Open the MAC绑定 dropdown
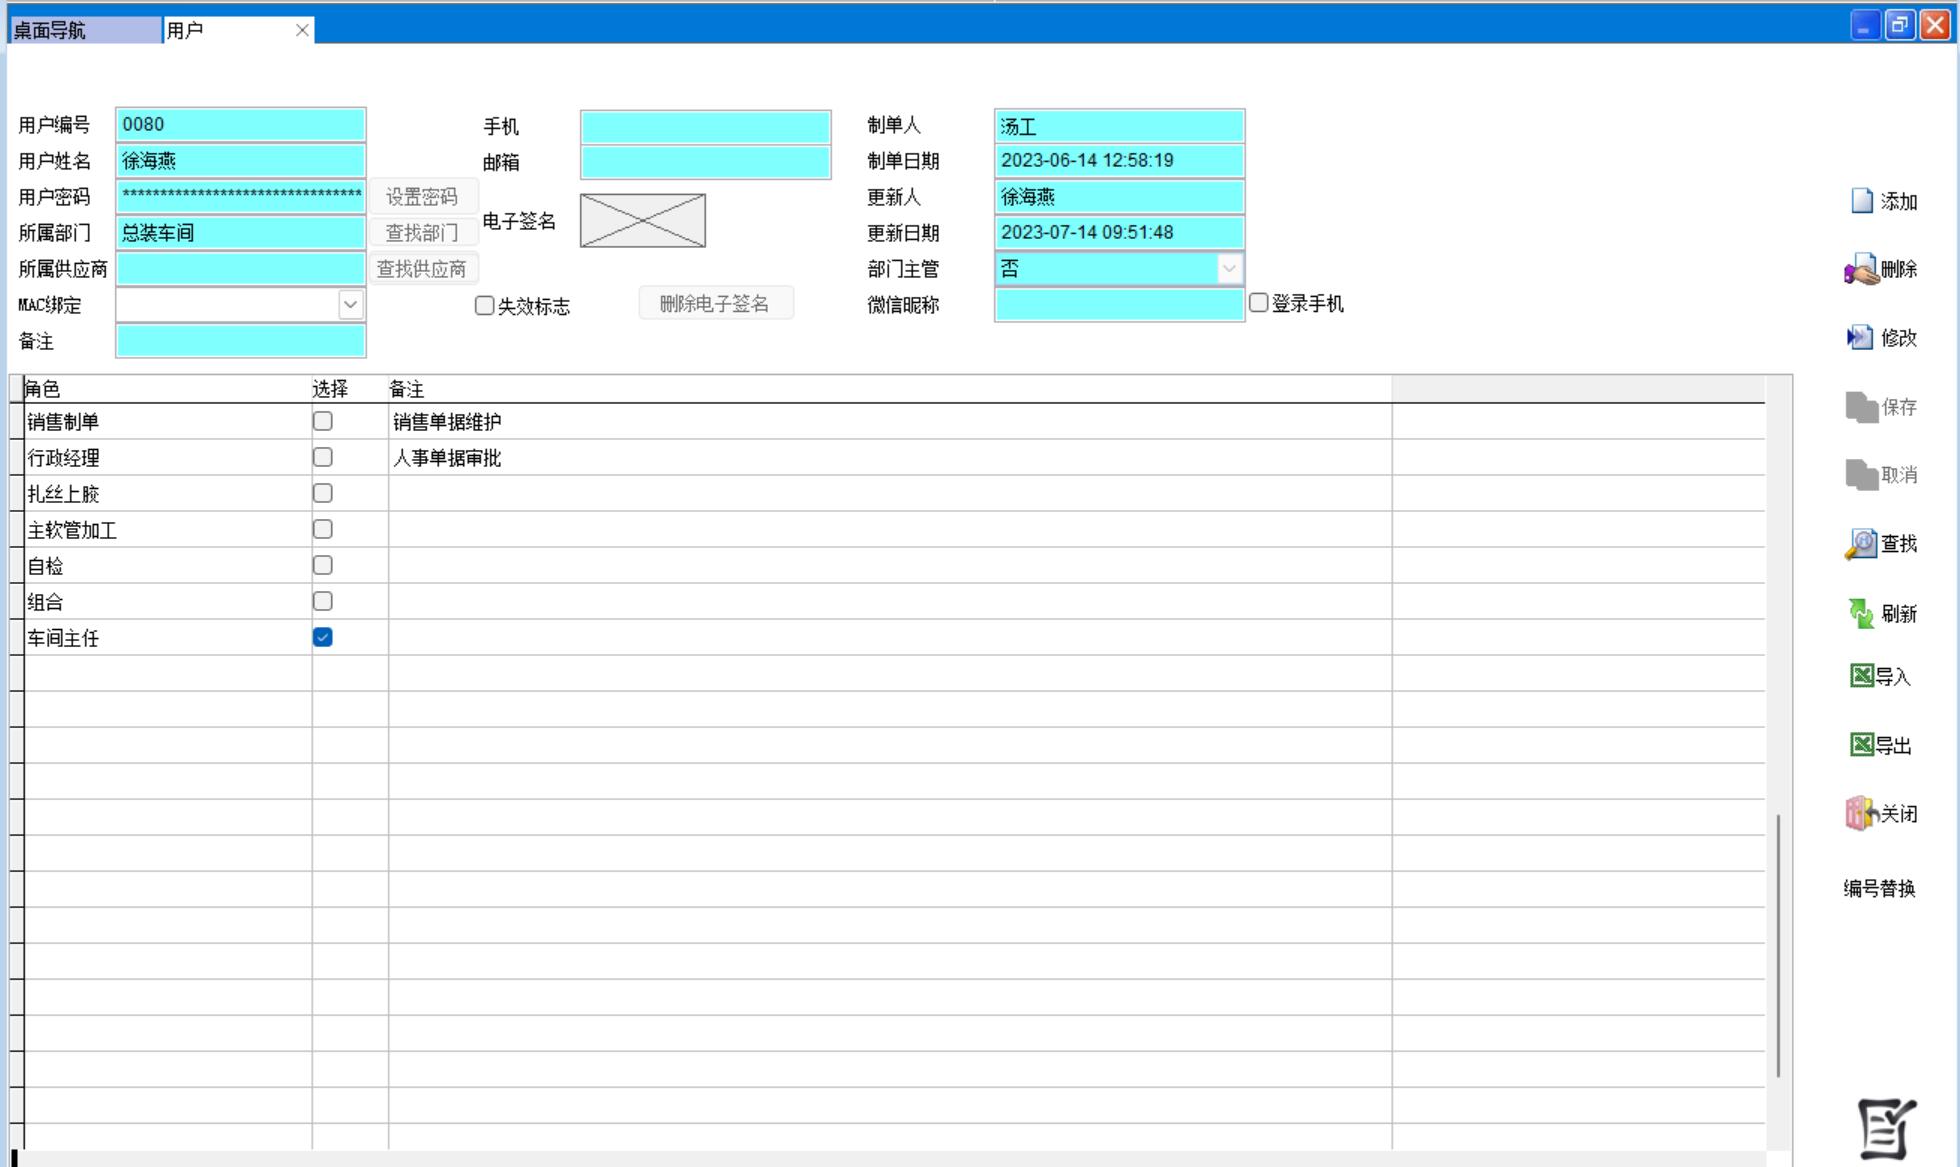Screen dimensions: 1960x1167 350,305
